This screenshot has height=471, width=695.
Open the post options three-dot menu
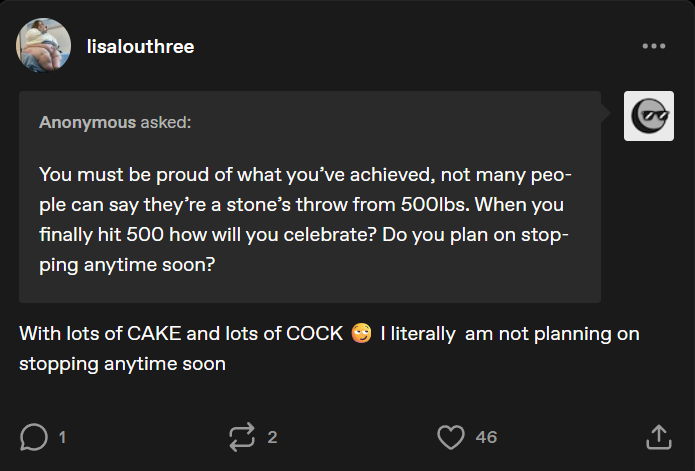pyautogui.click(x=653, y=46)
